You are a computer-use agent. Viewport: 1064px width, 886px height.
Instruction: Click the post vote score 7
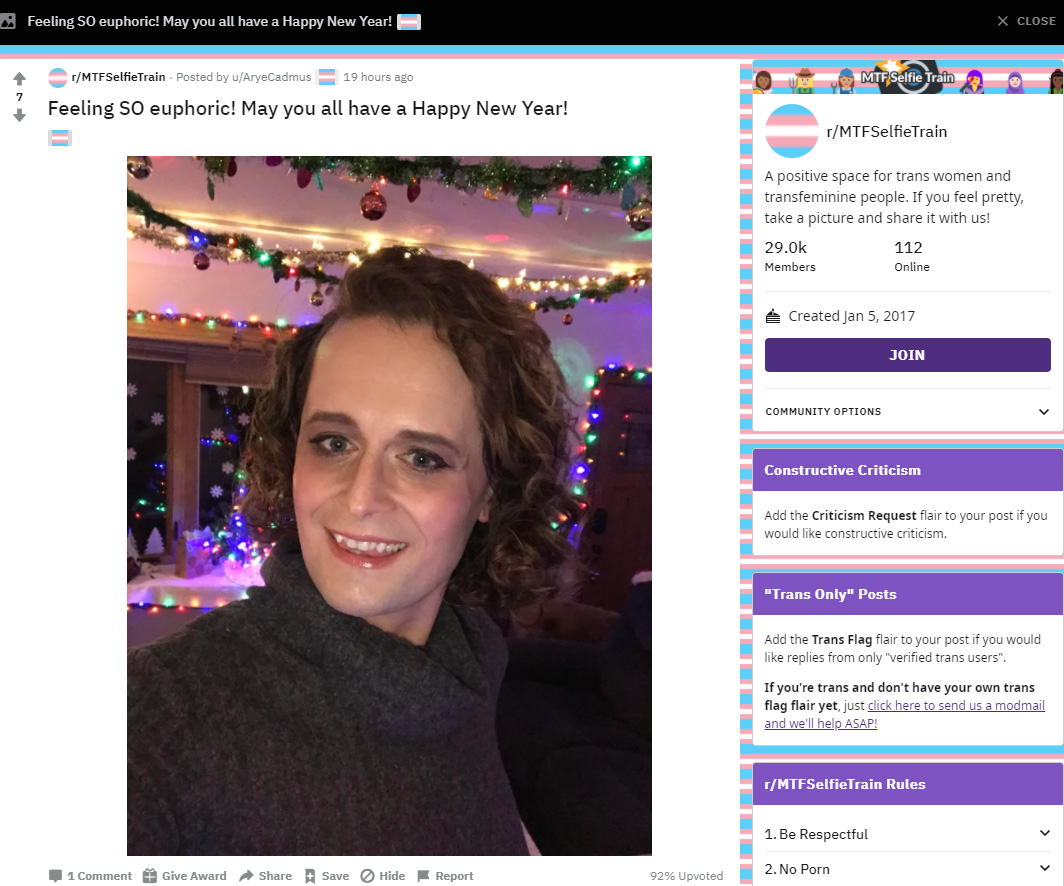point(19,97)
